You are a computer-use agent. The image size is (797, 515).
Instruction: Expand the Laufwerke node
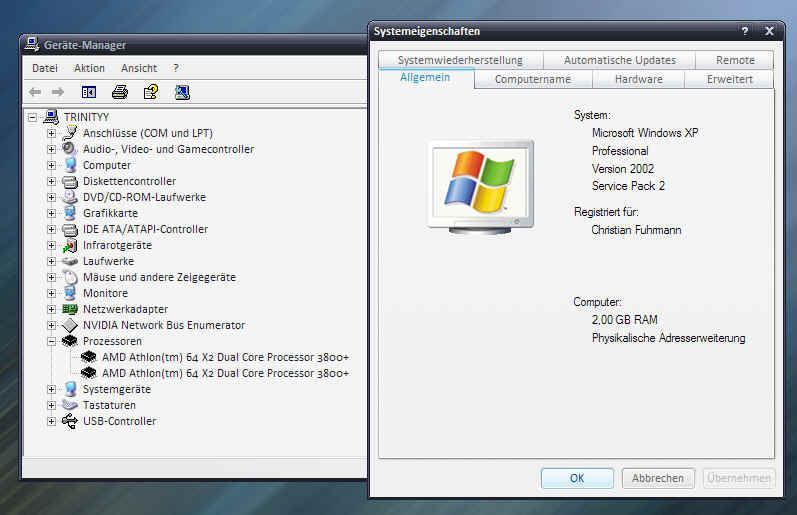(51, 261)
